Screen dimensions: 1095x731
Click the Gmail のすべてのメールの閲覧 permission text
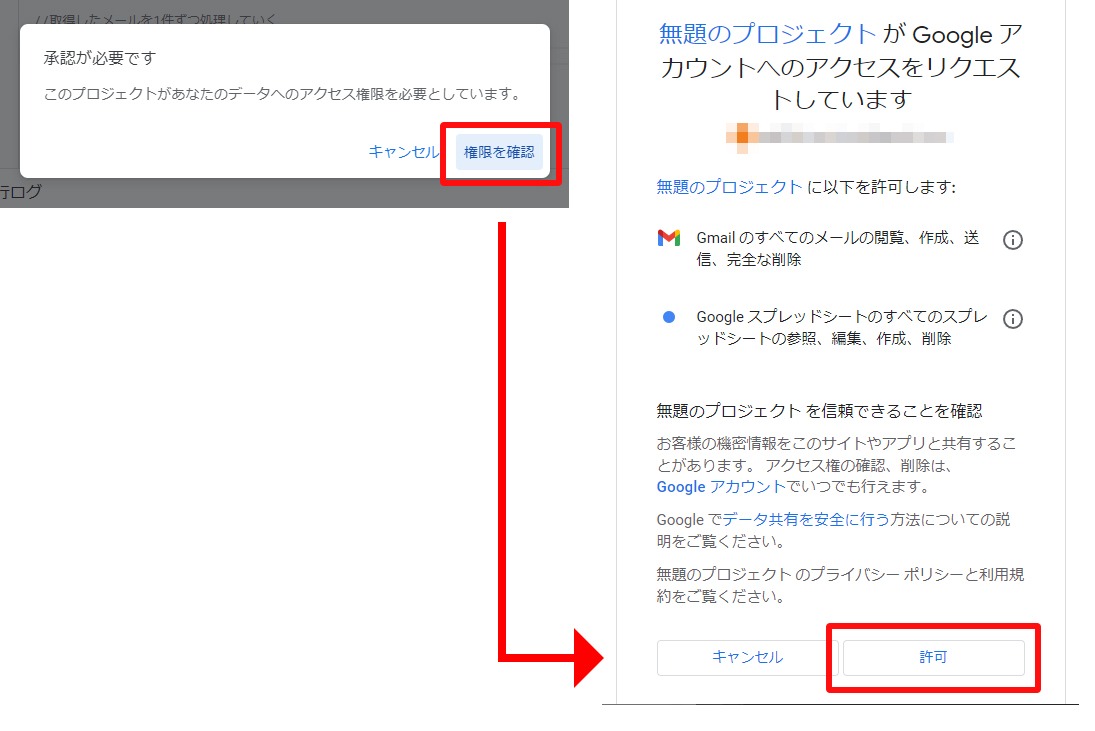pyautogui.click(x=838, y=249)
